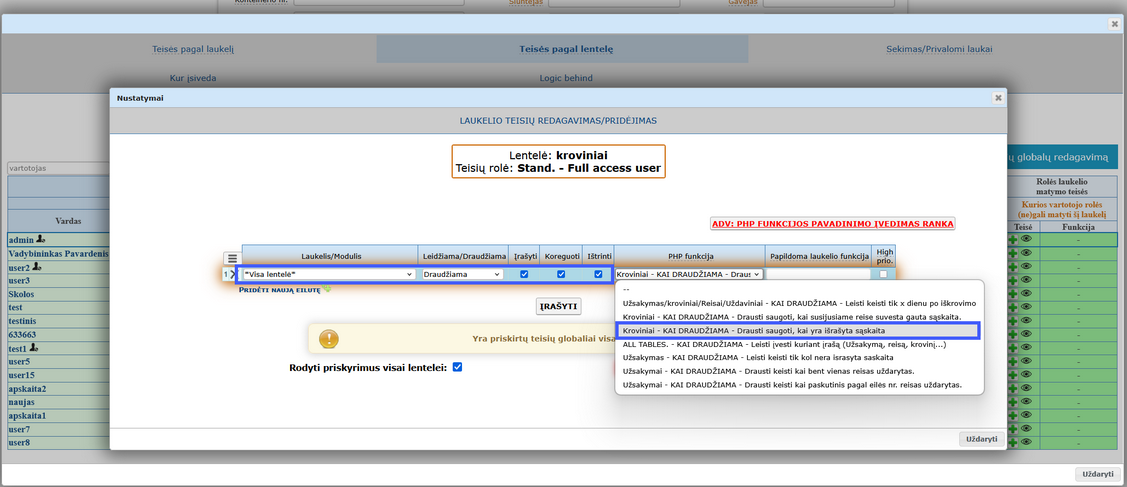Choose option Leisti keisti tik x dienu po iškrovimo
Viewport: 1127px width, 487px height.
(799, 303)
